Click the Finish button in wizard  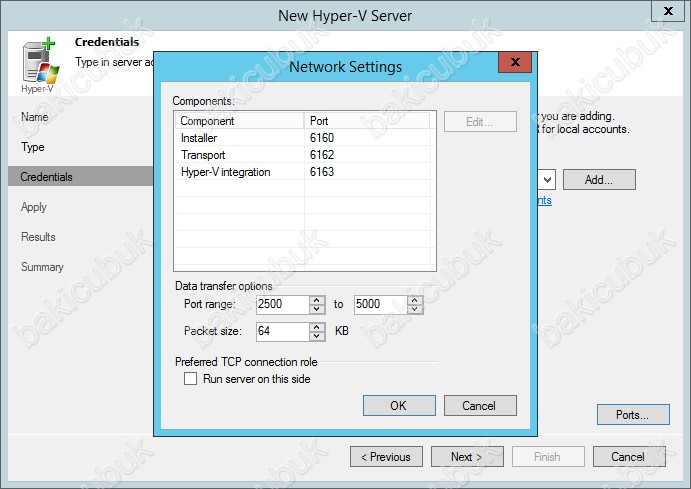[x=548, y=457]
